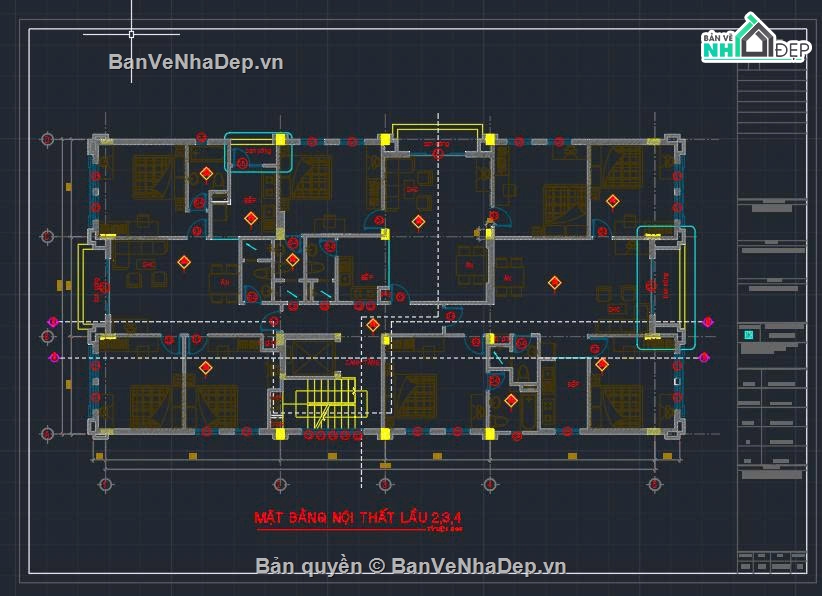Click the cyan square icon in title block

click(x=746, y=334)
